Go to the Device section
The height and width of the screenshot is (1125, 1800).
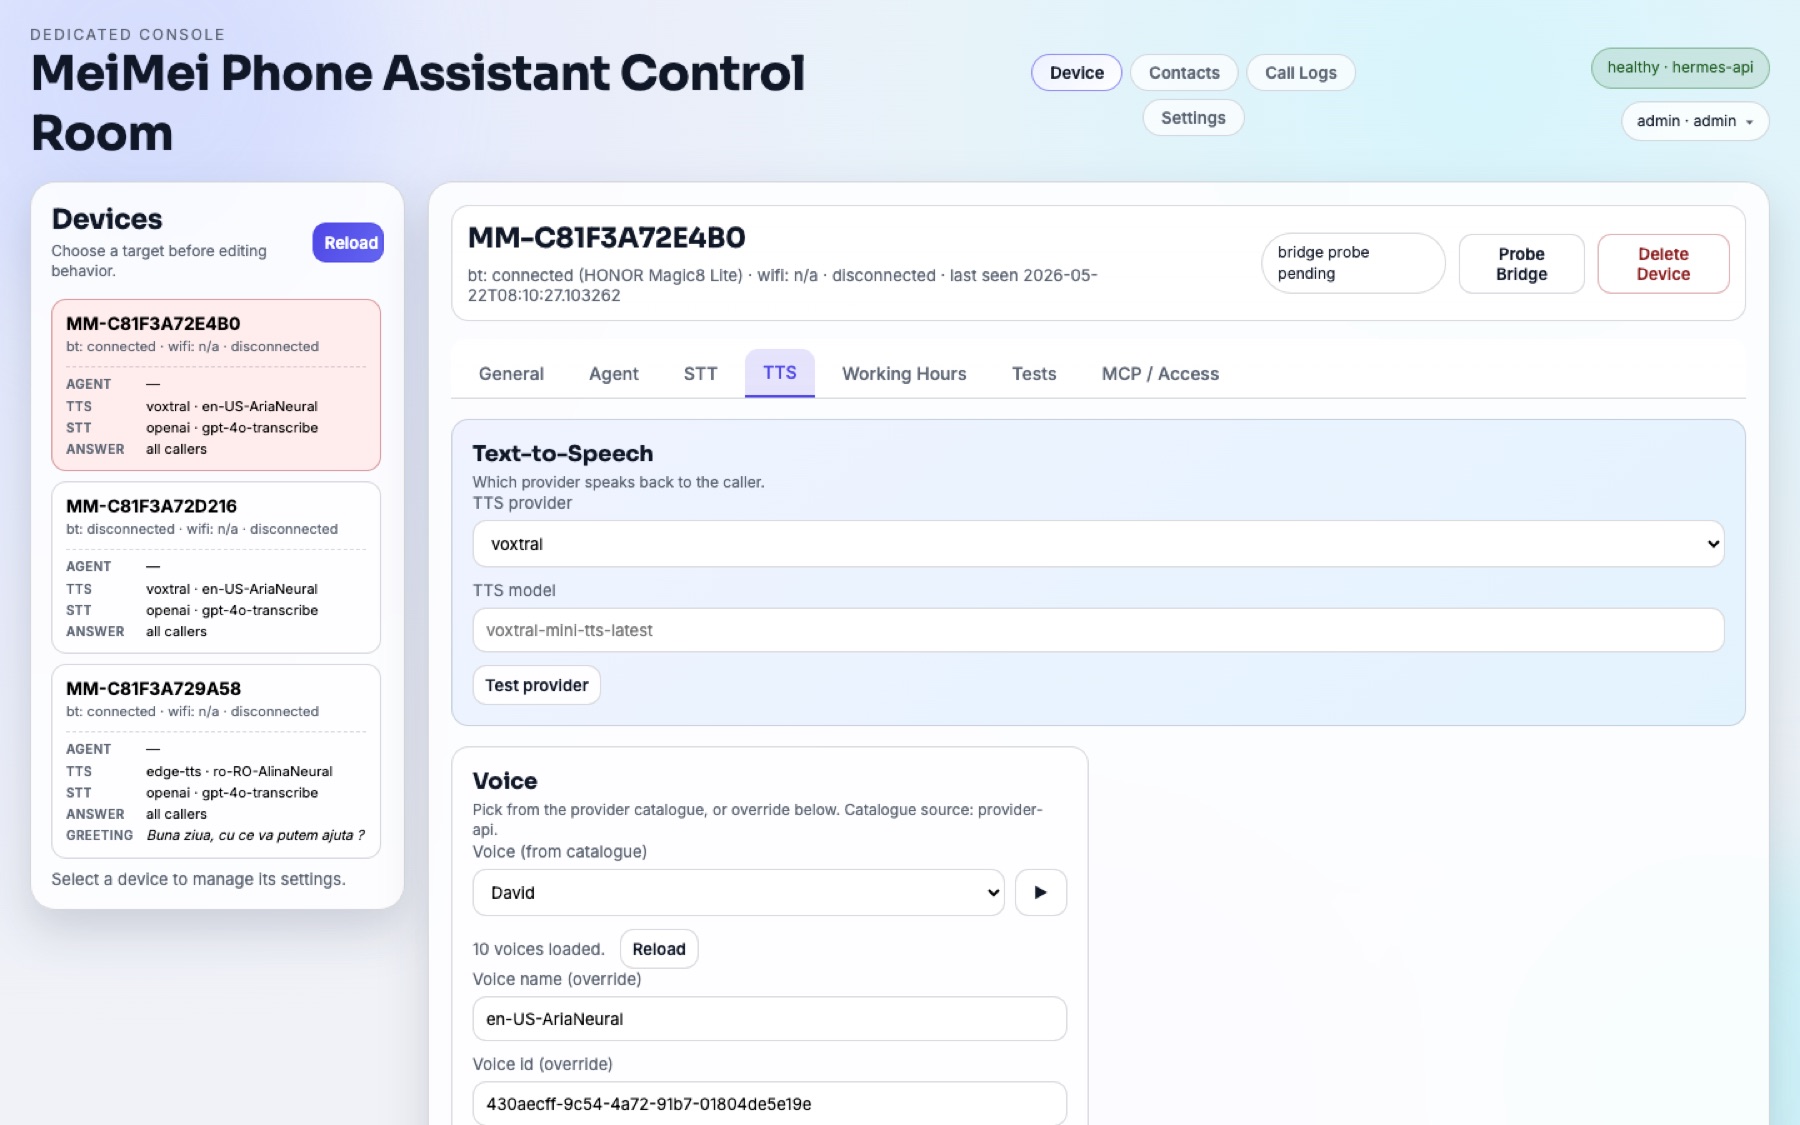1077,73
